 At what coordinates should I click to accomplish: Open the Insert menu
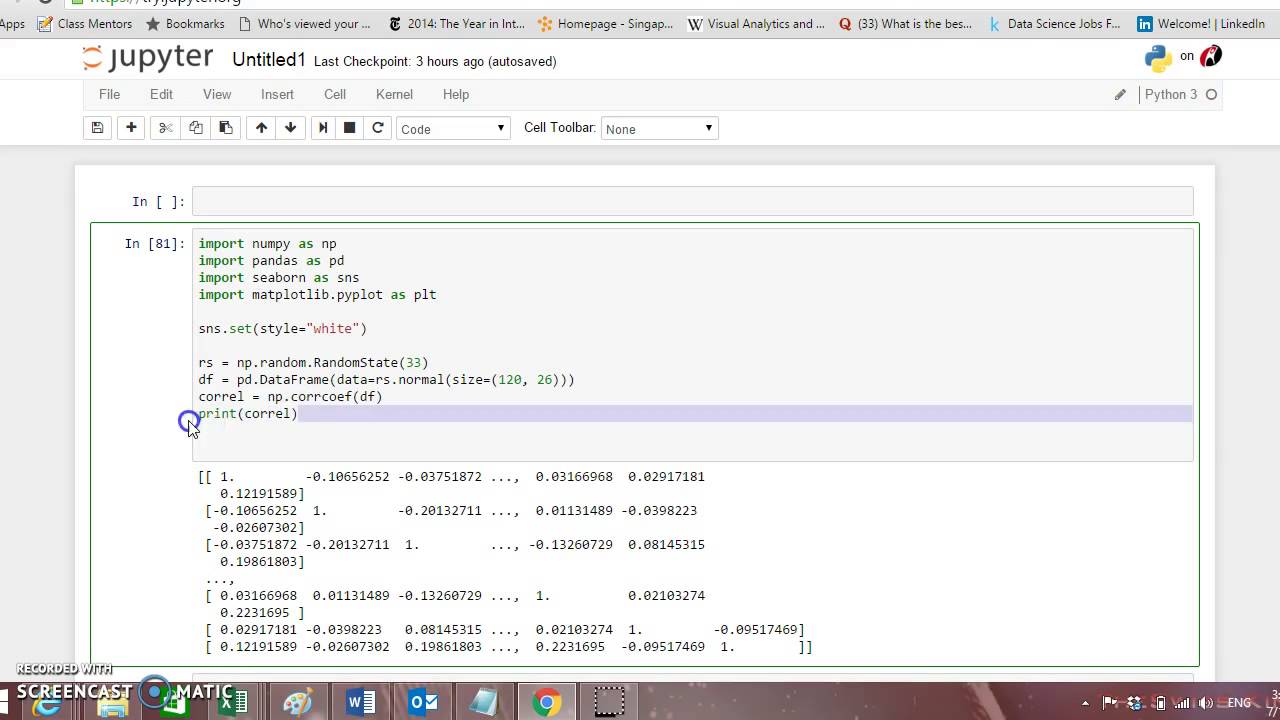click(x=277, y=94)
